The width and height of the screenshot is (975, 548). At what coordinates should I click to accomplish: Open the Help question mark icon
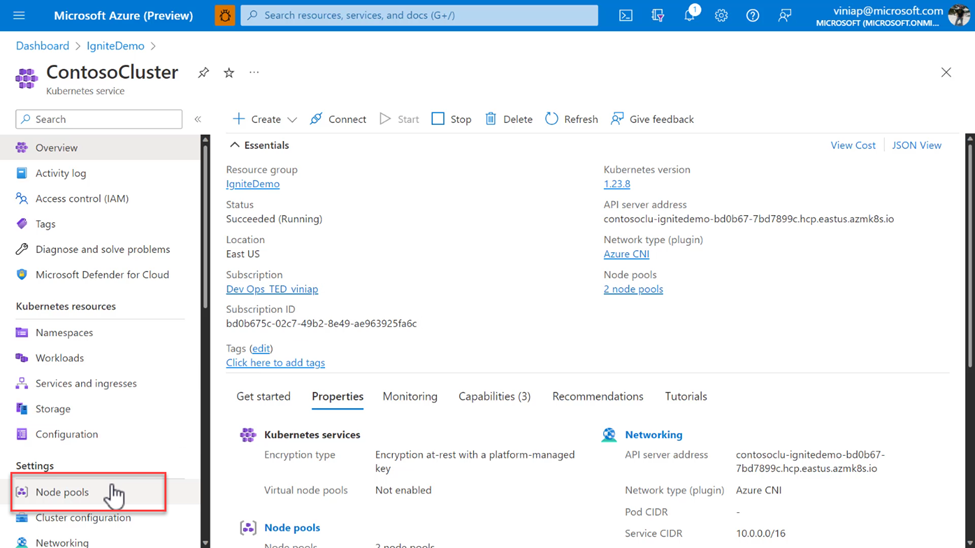click(752, 15)
